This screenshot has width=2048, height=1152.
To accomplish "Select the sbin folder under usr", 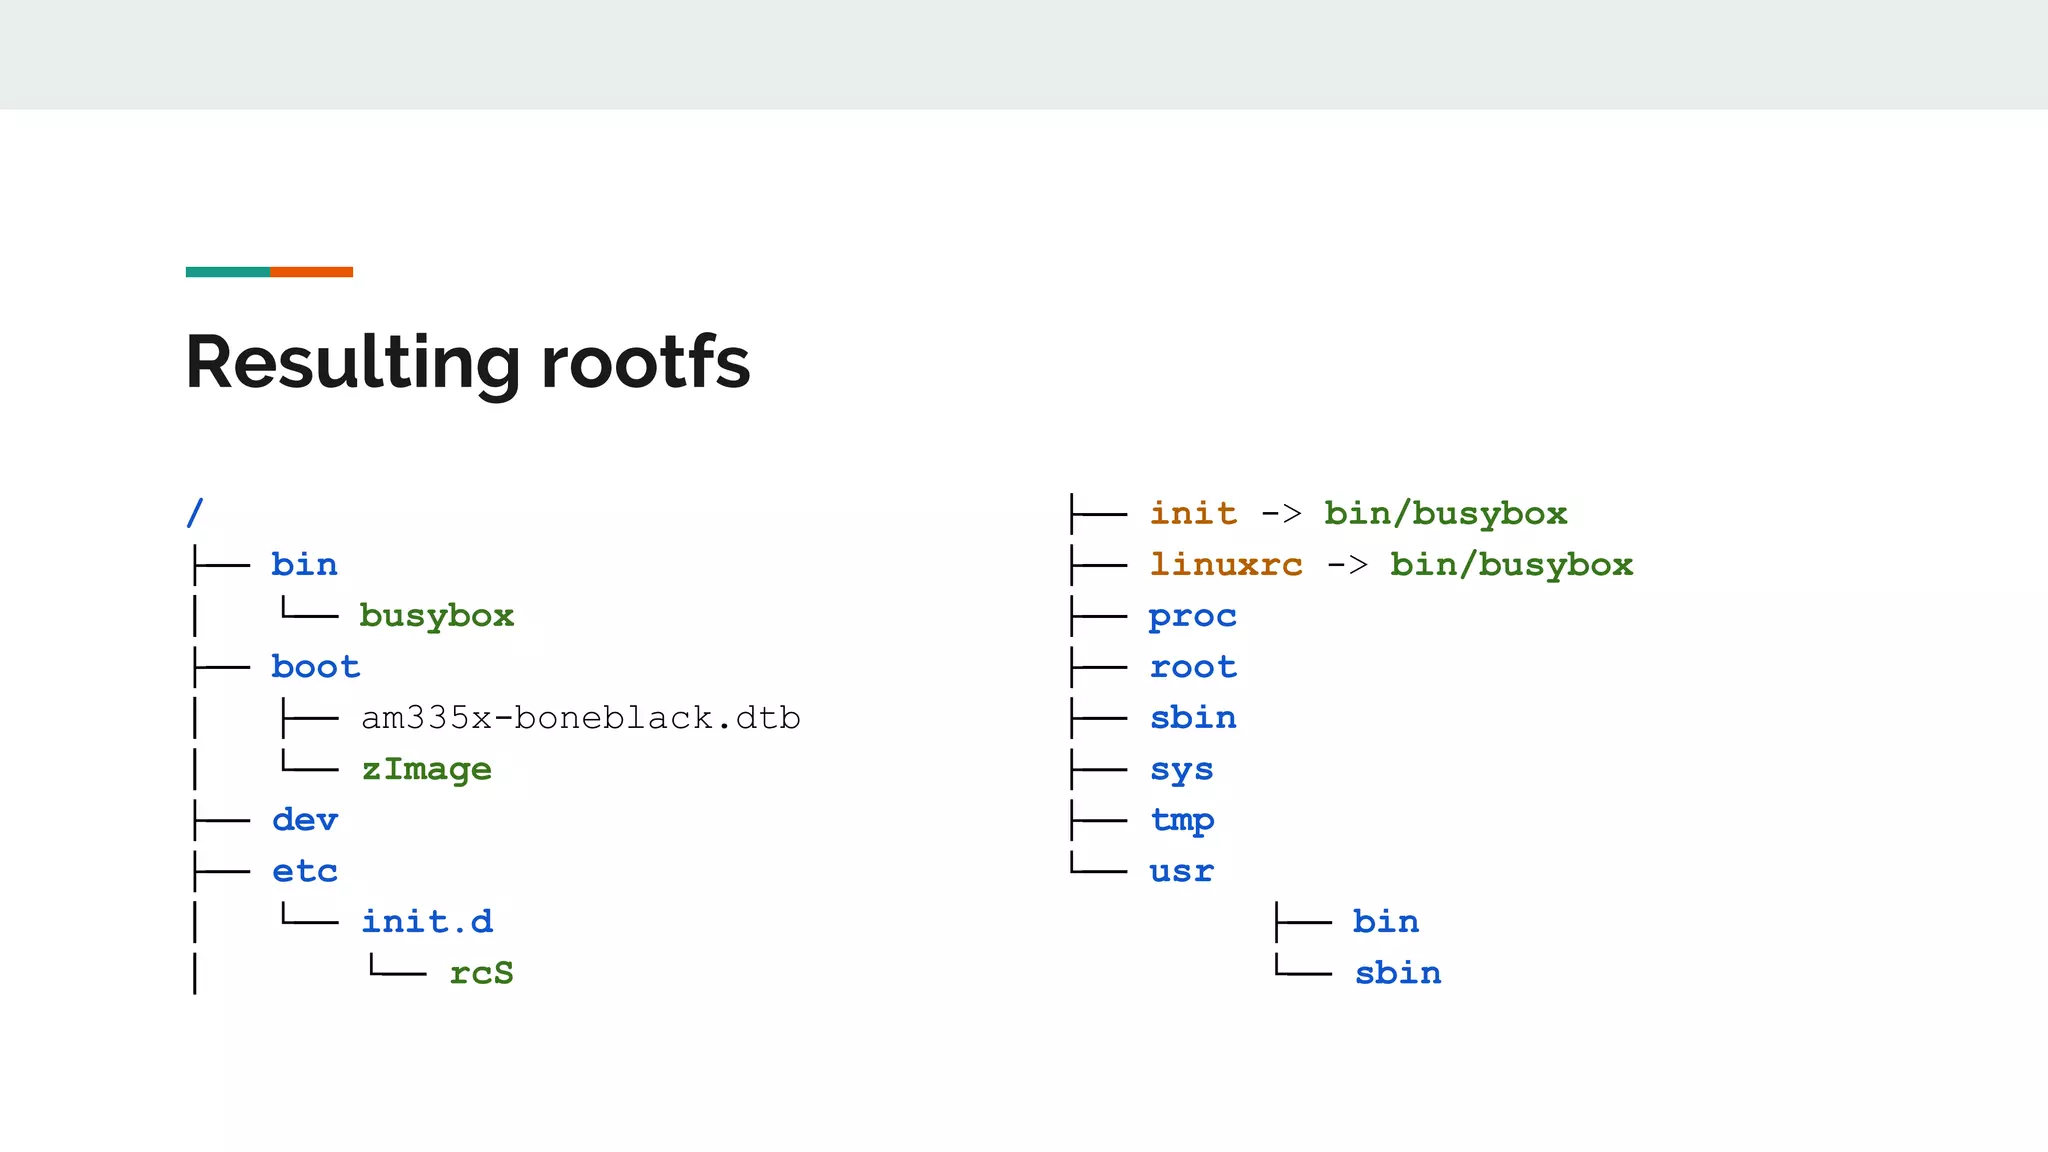I will click(1397, 973).
